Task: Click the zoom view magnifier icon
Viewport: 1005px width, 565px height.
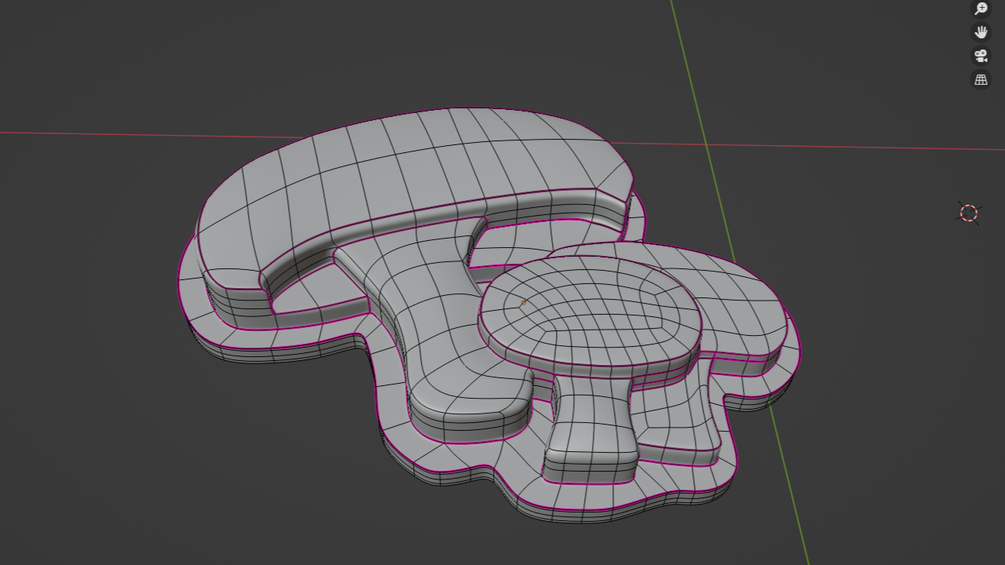Action: [x=981, y=8]
